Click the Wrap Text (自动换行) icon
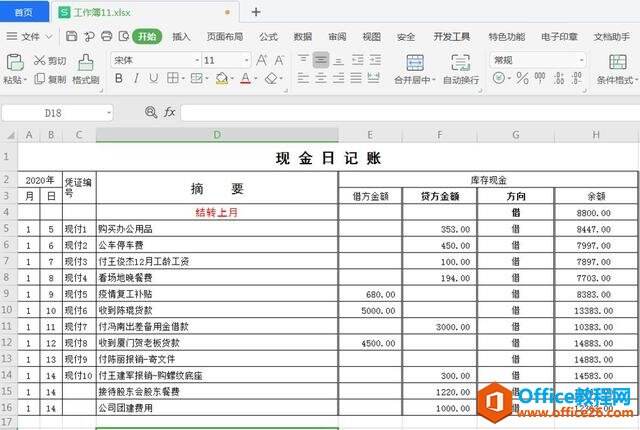 (460, 70)
